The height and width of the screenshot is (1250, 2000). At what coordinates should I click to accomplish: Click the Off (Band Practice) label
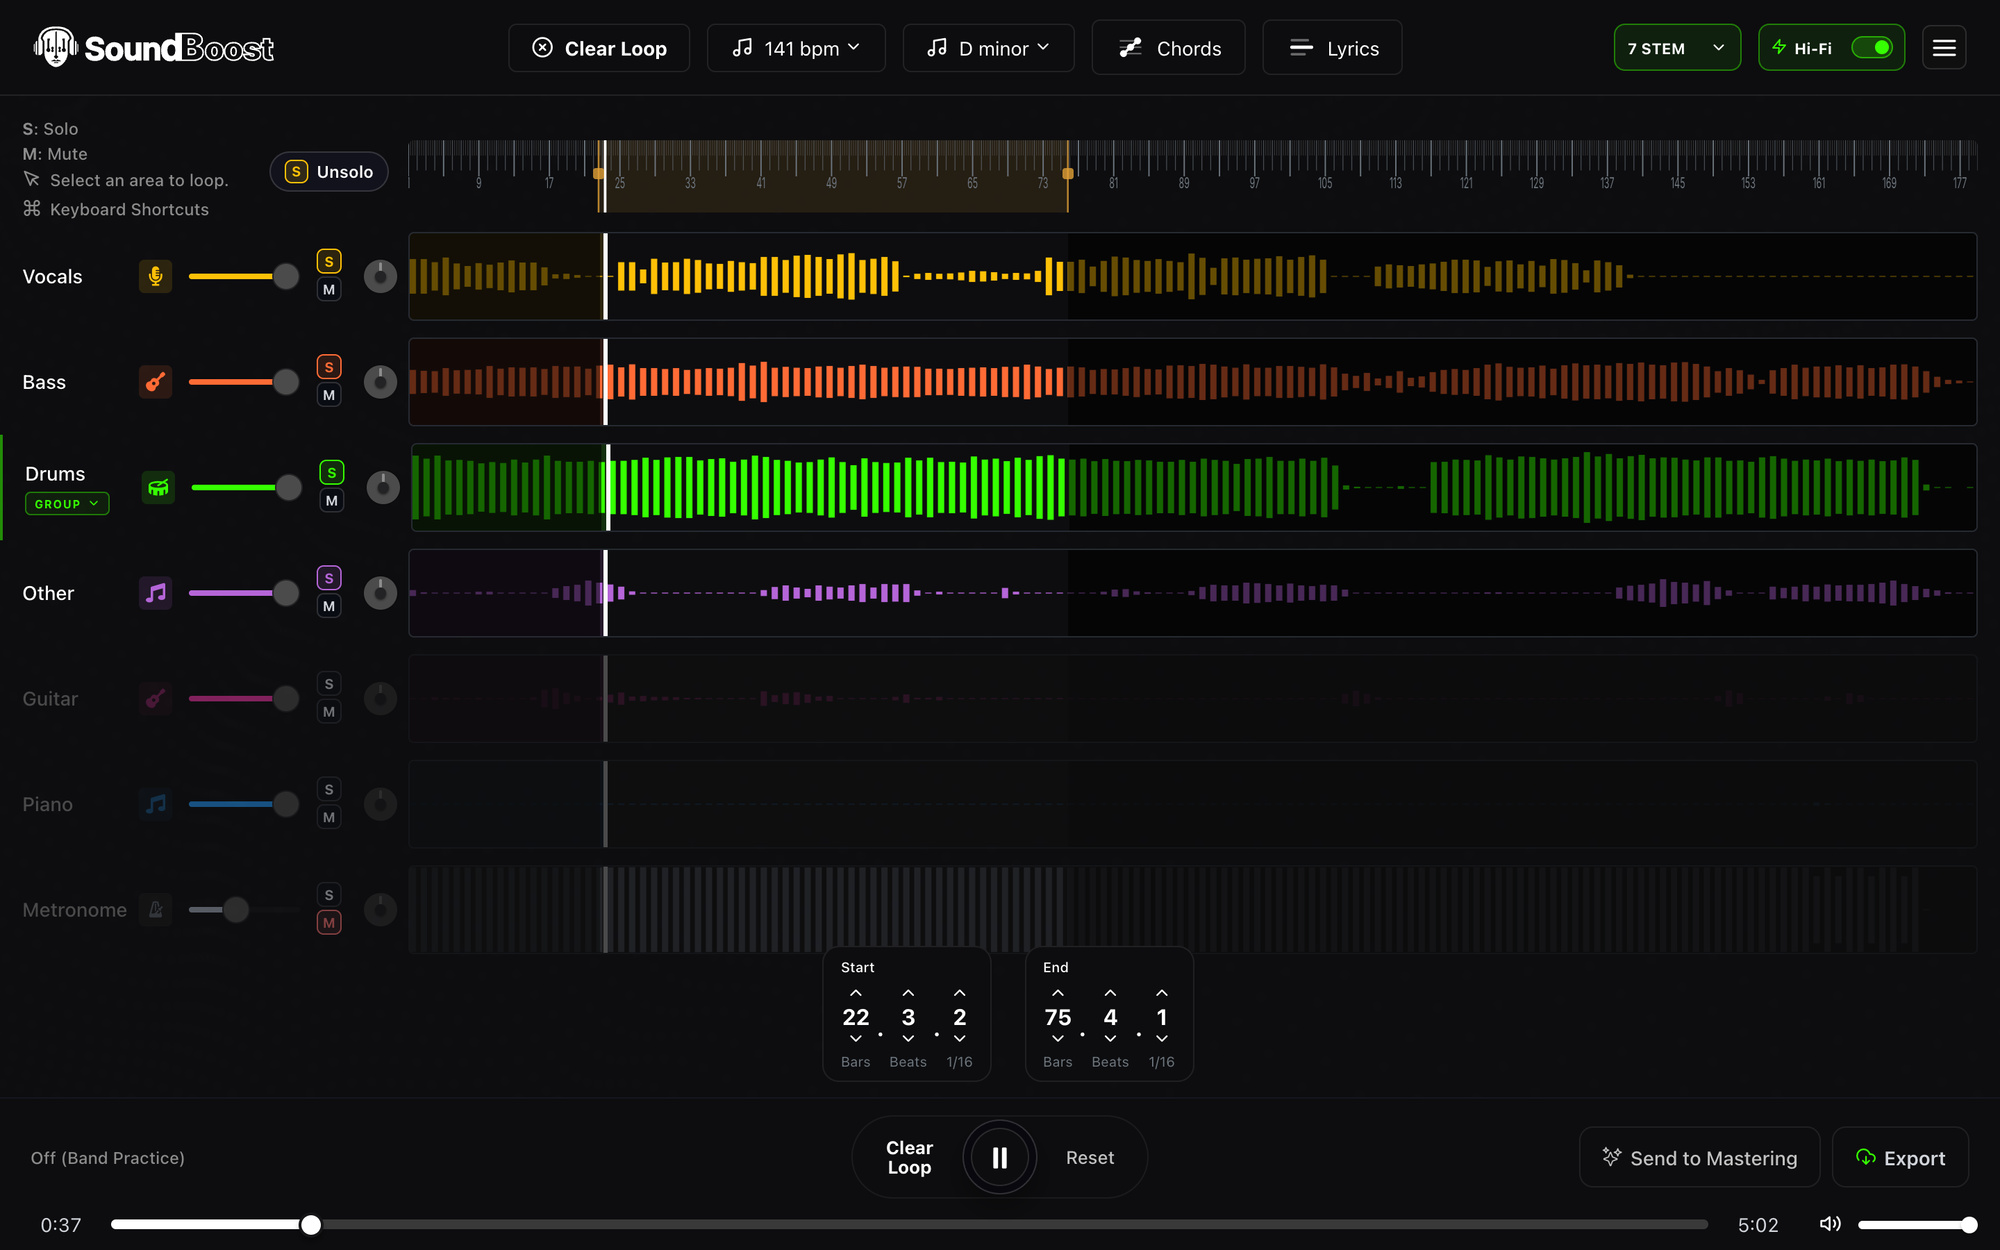108,1158
